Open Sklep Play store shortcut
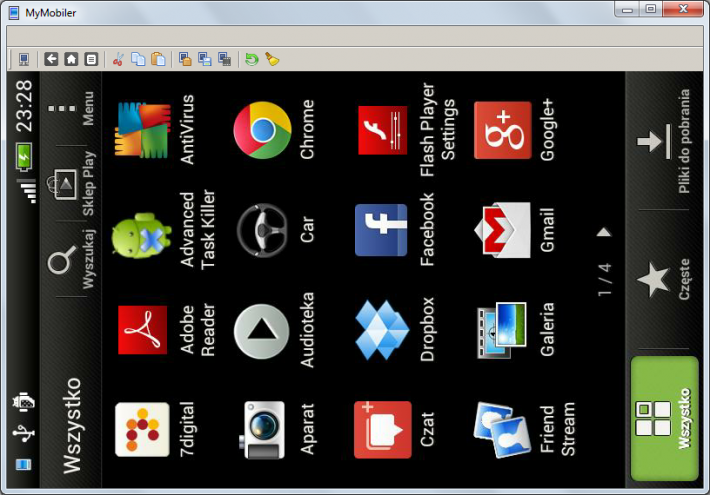This screenshot has width=710, height=495. click(x=71, y=183)
